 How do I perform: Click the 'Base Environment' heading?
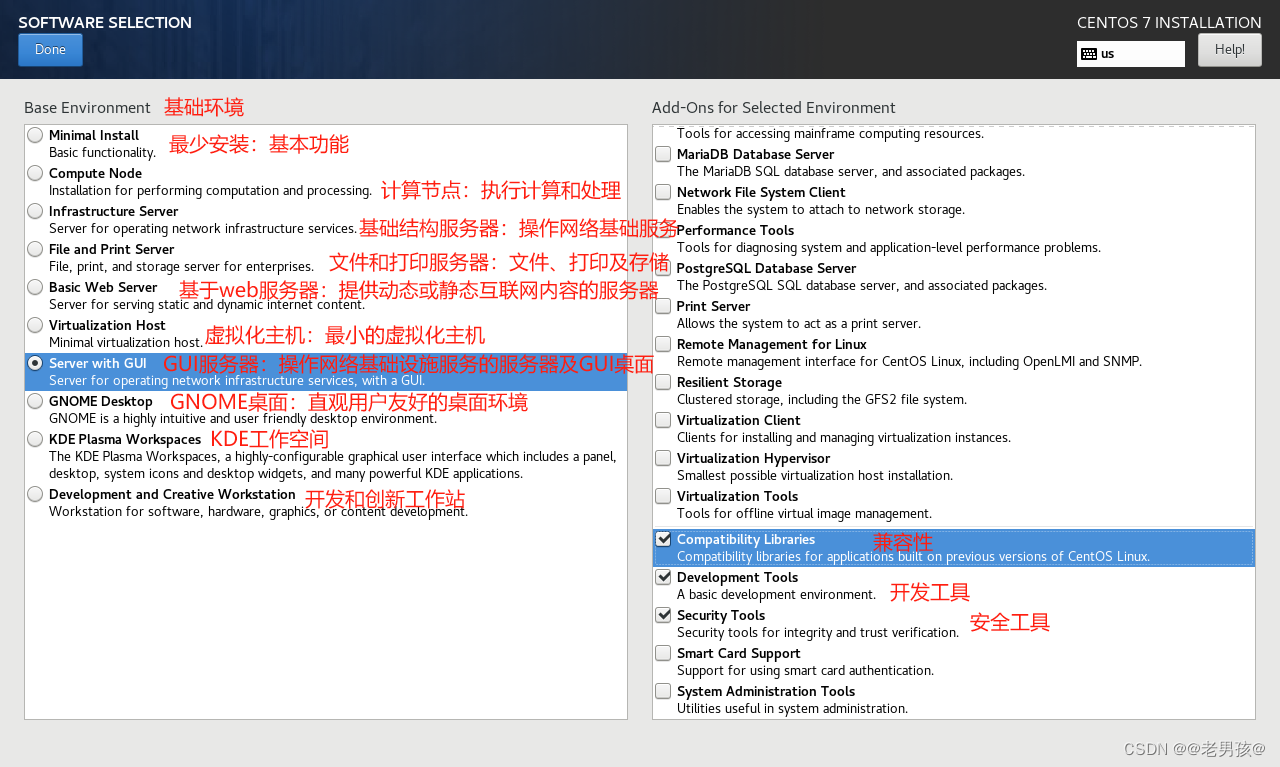pyautogui.click(x=87, y=108)
